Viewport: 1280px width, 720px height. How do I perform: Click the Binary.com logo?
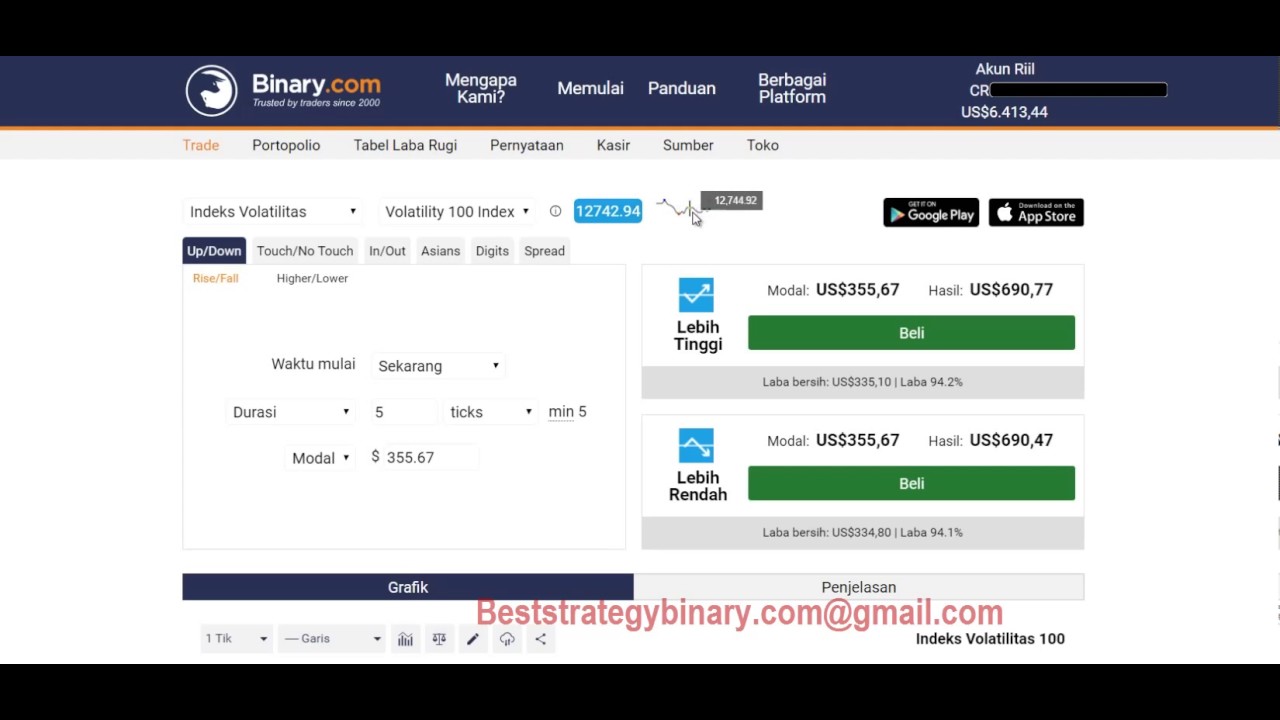click(x=283, y=90)
